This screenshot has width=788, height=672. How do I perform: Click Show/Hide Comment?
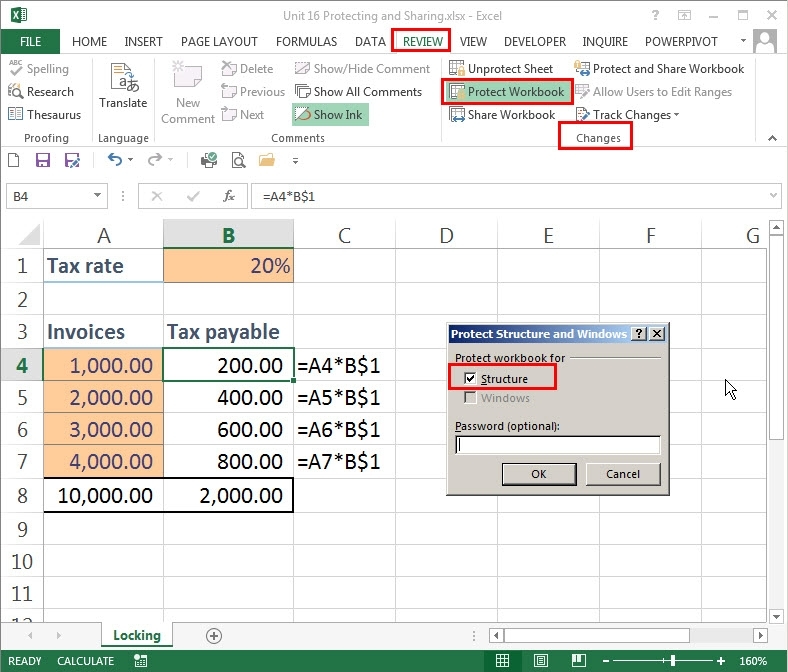[362, 69]
